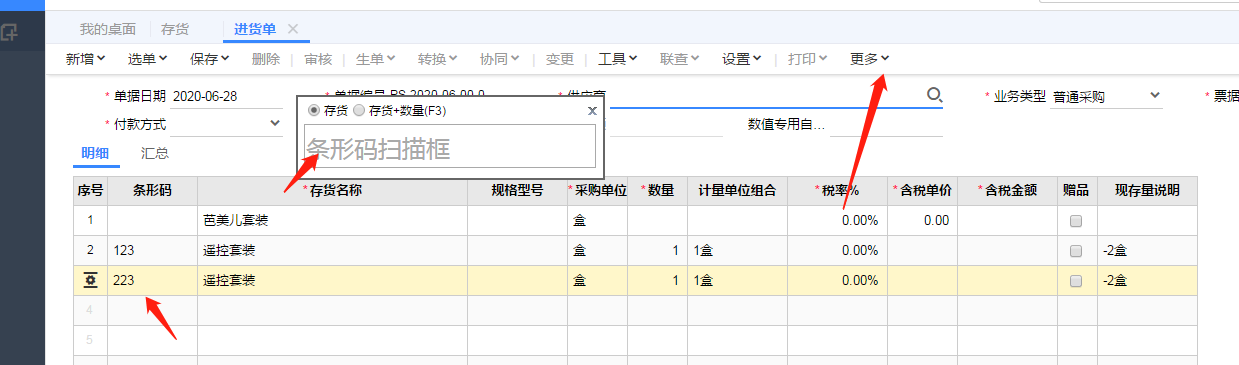Click the 审核 toolbar button
1239x365 pixels.
(318, 59)
